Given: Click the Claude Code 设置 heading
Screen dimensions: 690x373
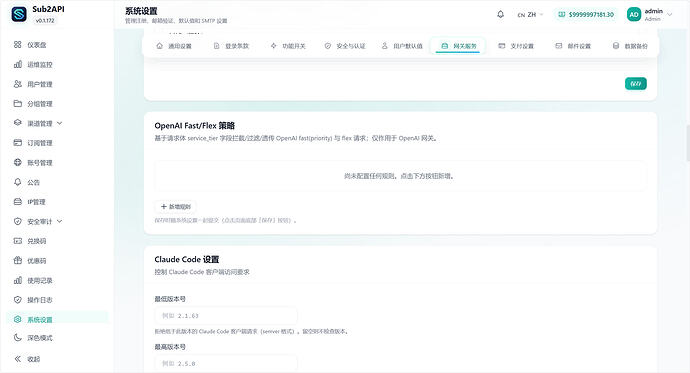Looking at the screenshot, I should [187, 259].
